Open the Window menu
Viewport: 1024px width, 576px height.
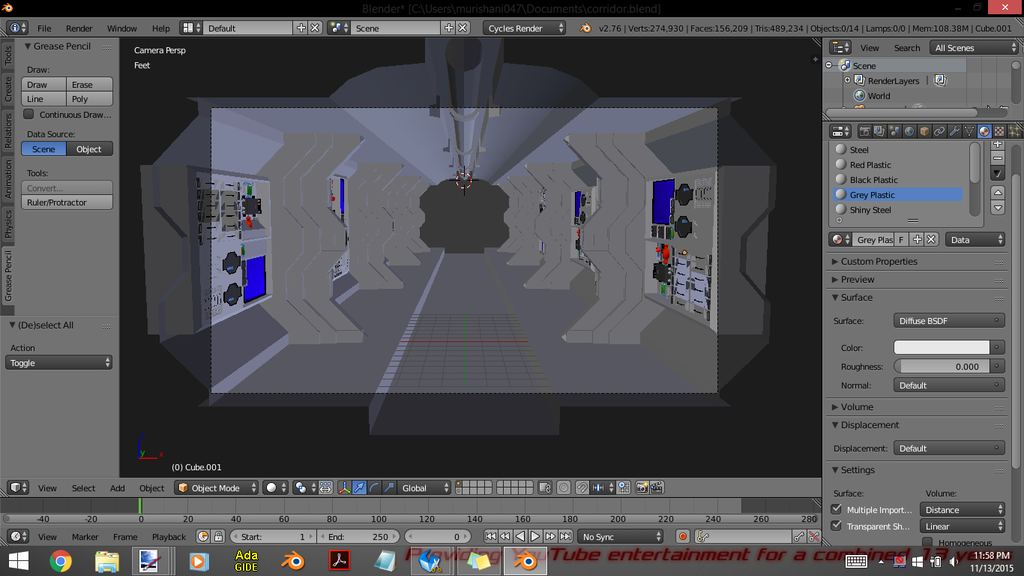[x=121, y=28]
